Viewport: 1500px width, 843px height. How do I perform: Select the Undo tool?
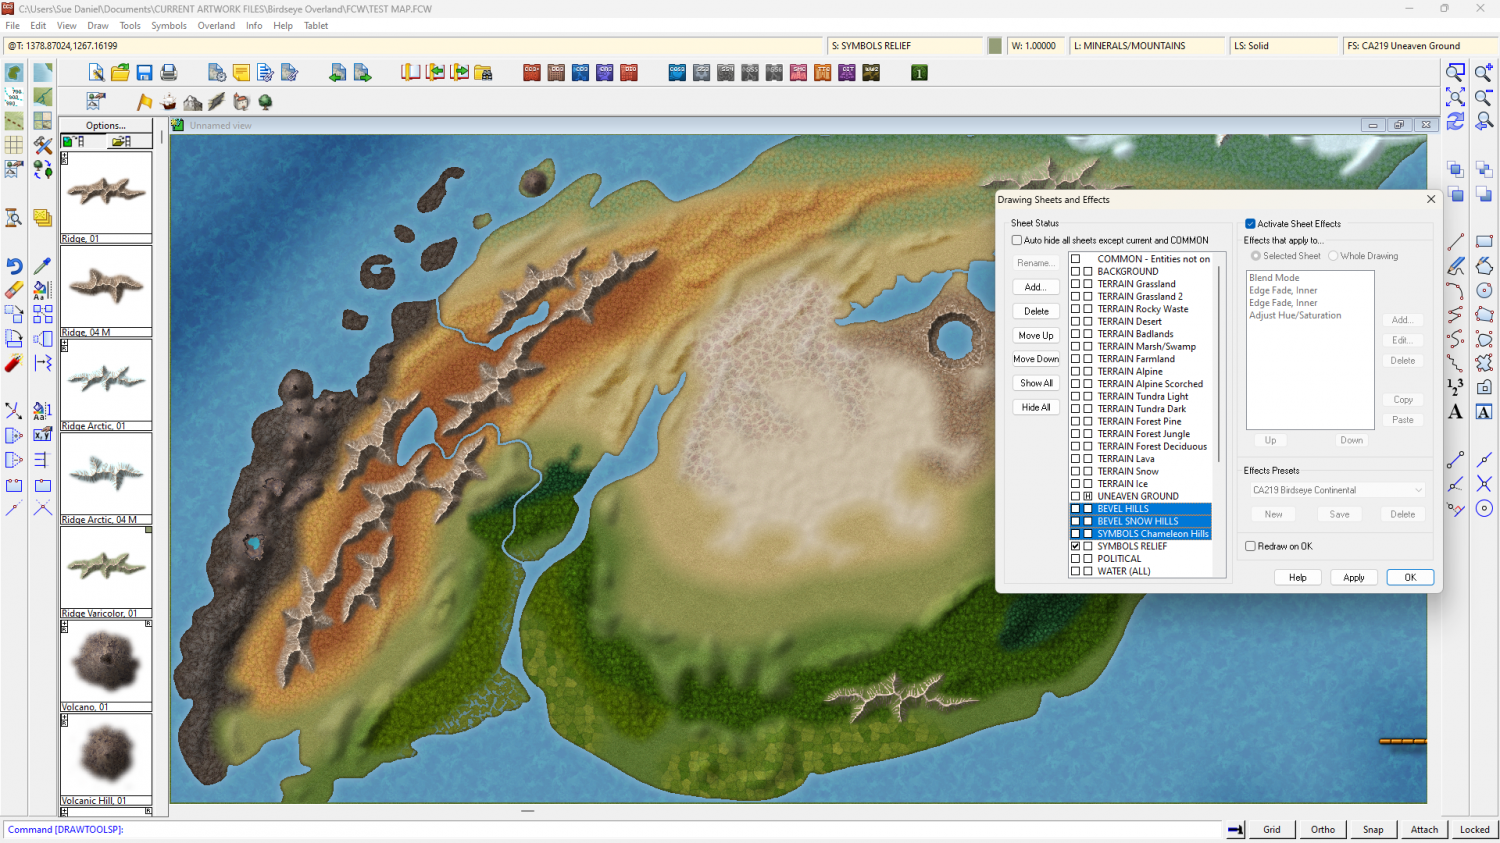(14, 266)
